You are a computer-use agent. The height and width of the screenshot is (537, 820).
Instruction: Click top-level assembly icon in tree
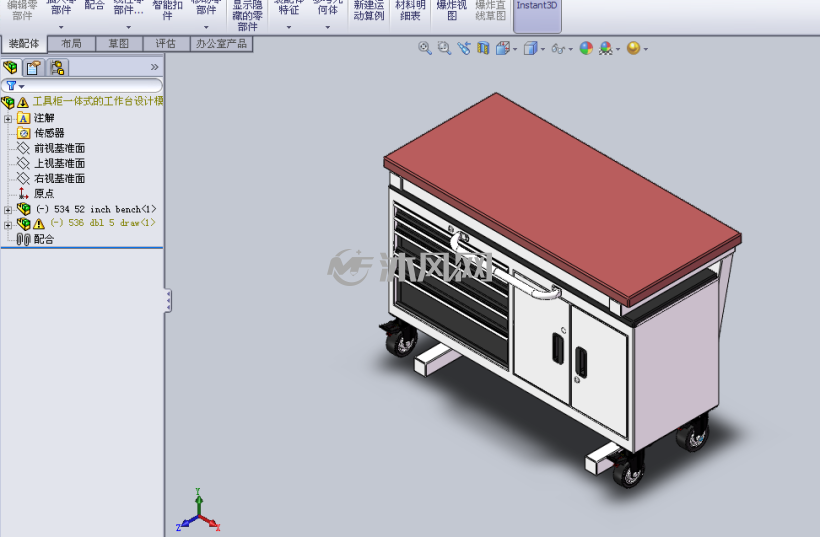8,102
